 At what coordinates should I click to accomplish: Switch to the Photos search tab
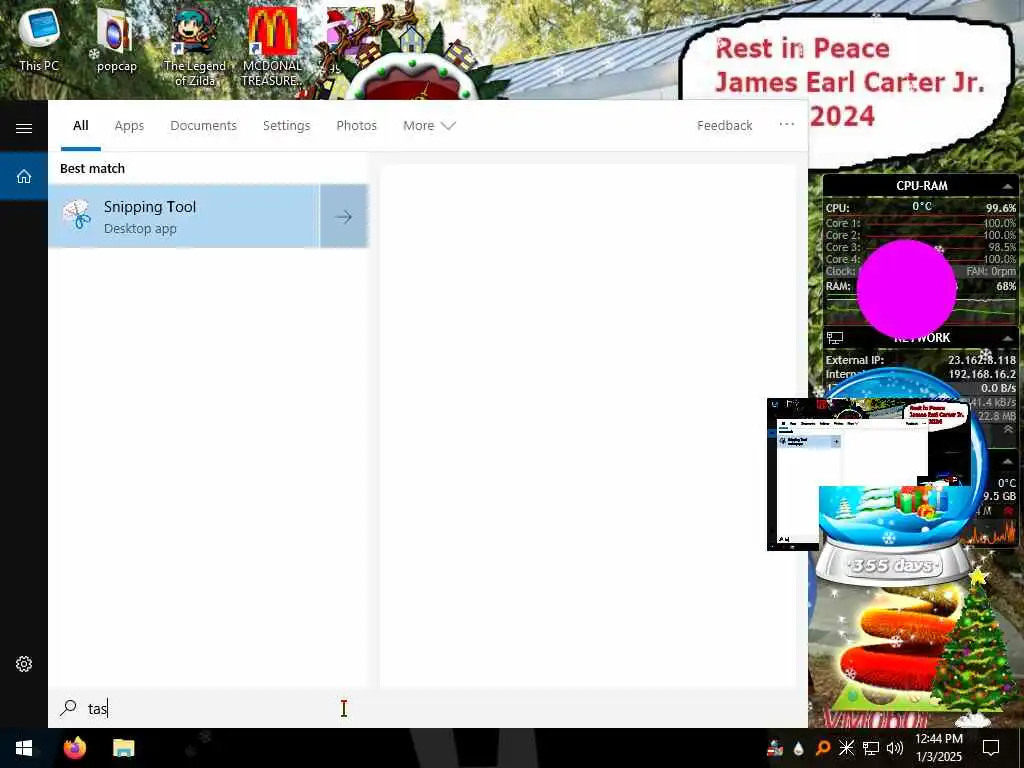pos(357,125)
